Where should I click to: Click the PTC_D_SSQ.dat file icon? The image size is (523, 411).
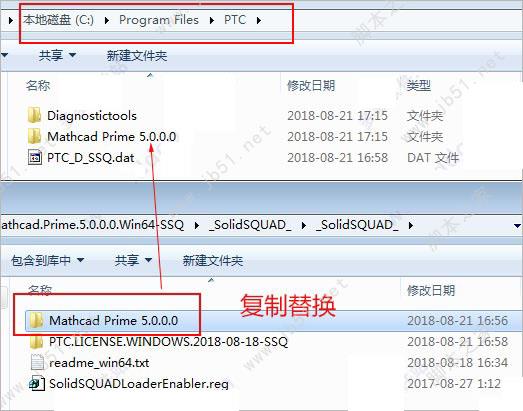click(x=35, y=157)
